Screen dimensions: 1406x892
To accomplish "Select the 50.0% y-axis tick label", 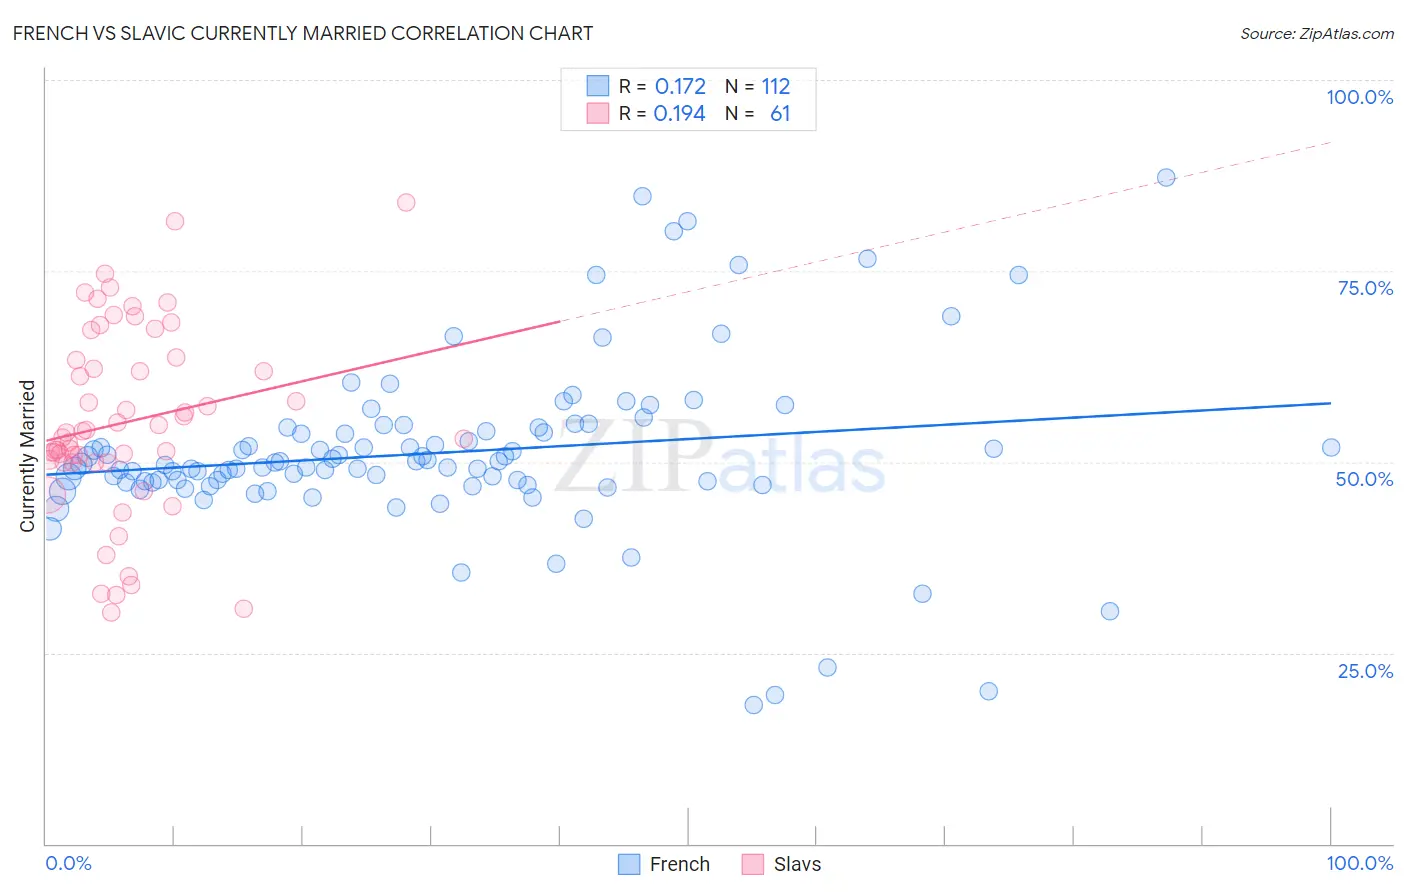I will coord(1364,479).
